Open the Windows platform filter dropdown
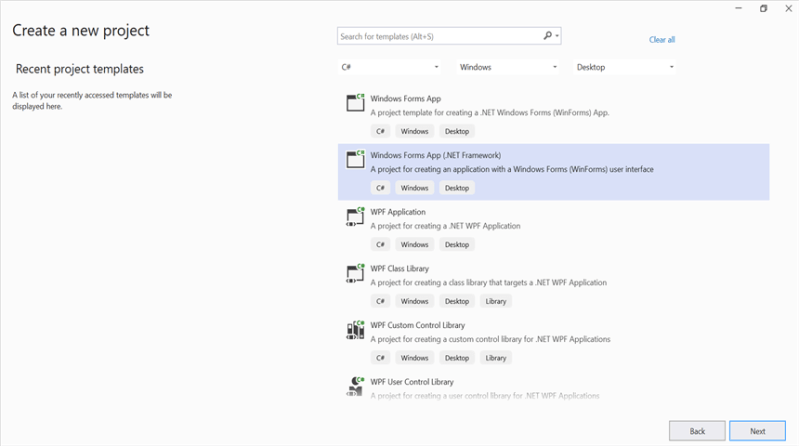Image resolution: width=799 pixels, height=446 pixels. click(508, 67)
